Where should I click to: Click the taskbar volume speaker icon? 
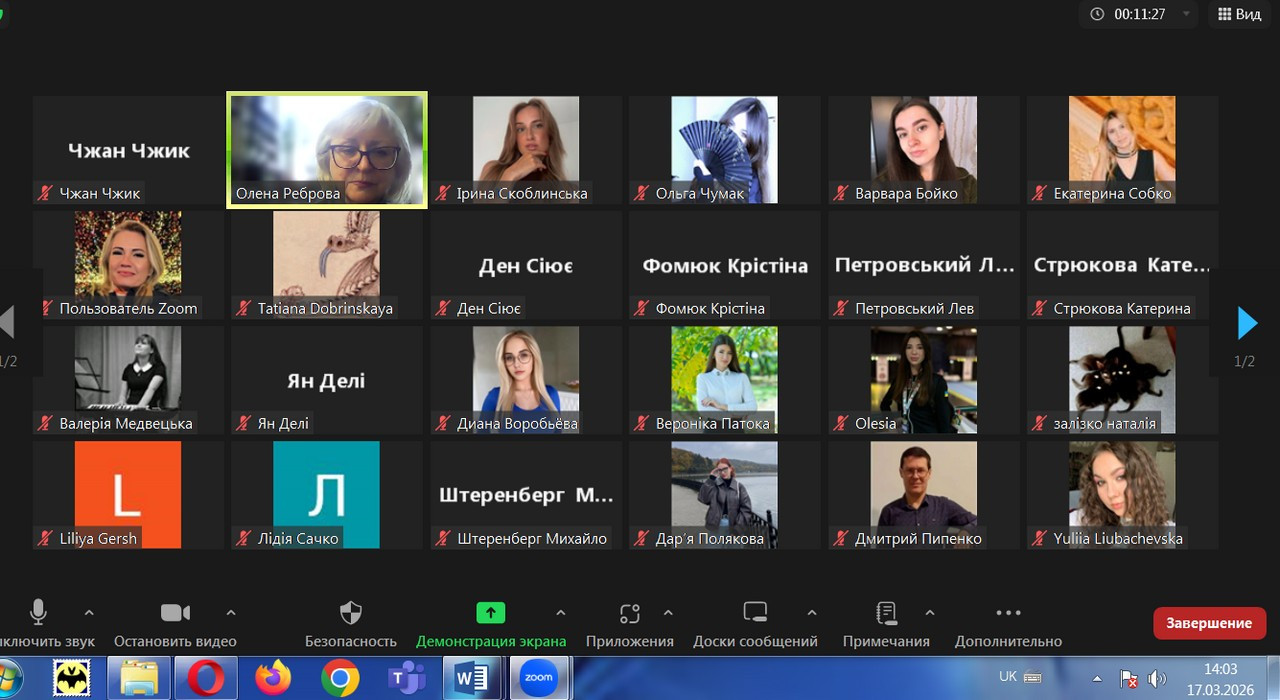(1157, 679)
